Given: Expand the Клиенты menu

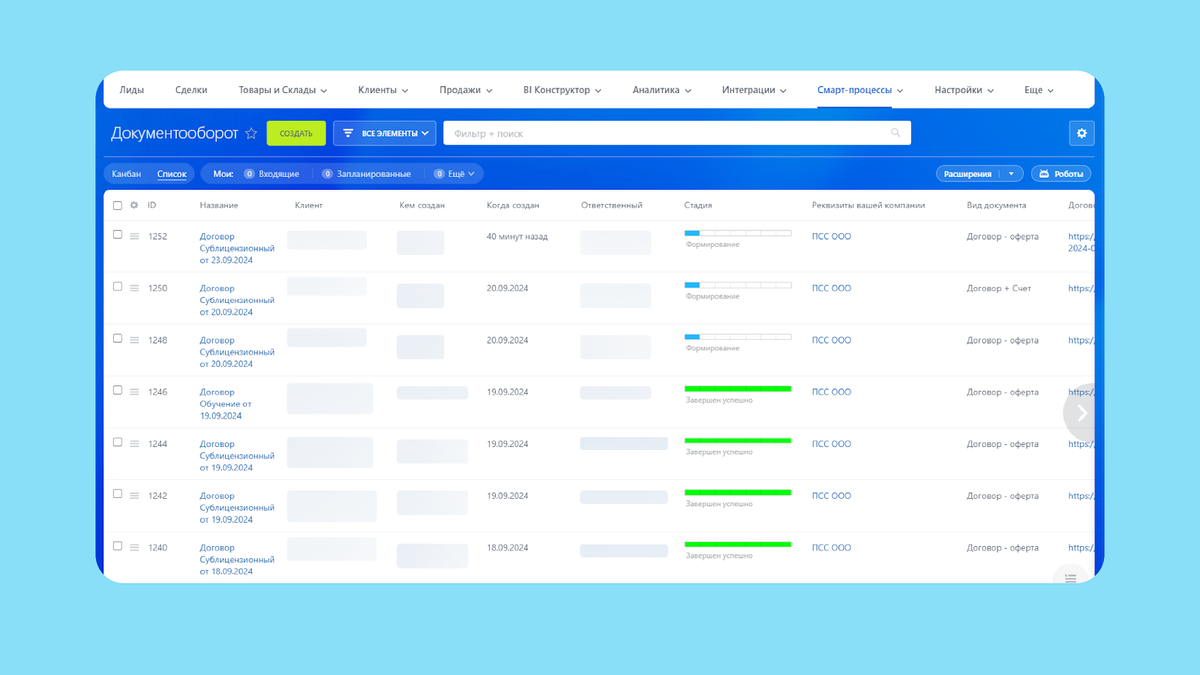Looking at the screenshot, I should (384, 90).
